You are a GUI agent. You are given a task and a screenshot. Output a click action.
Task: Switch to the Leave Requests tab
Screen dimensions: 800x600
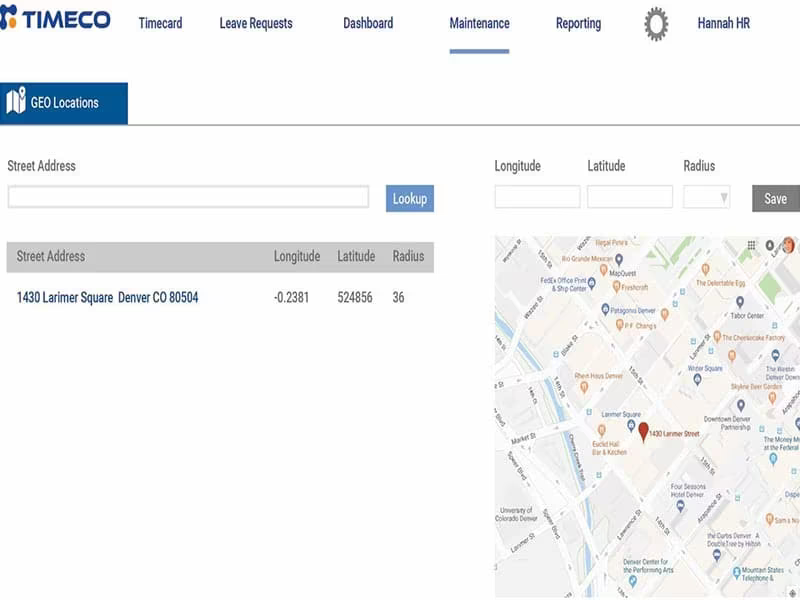[x=256, y=23]
